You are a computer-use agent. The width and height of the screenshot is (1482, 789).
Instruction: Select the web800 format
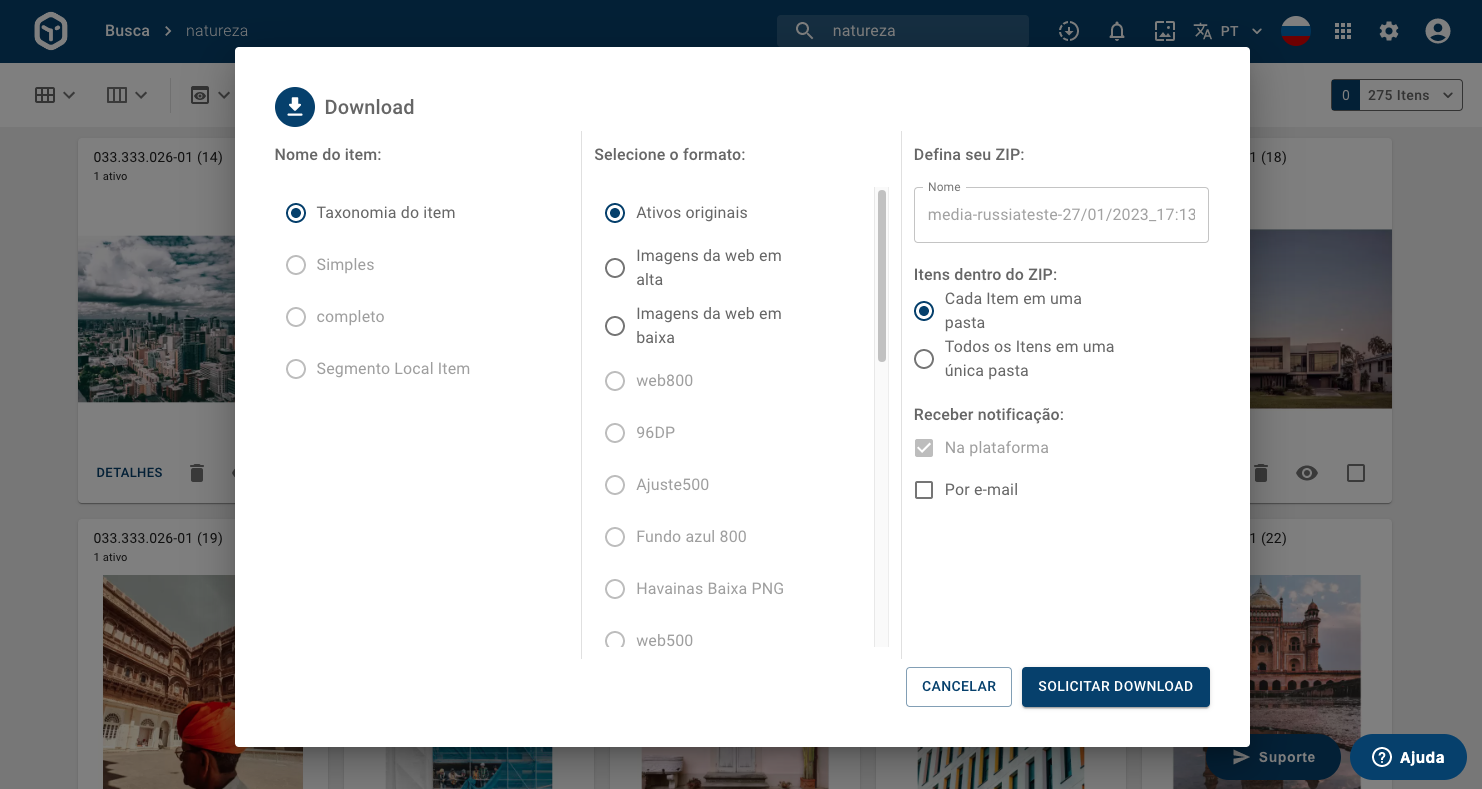coord(615,381)
